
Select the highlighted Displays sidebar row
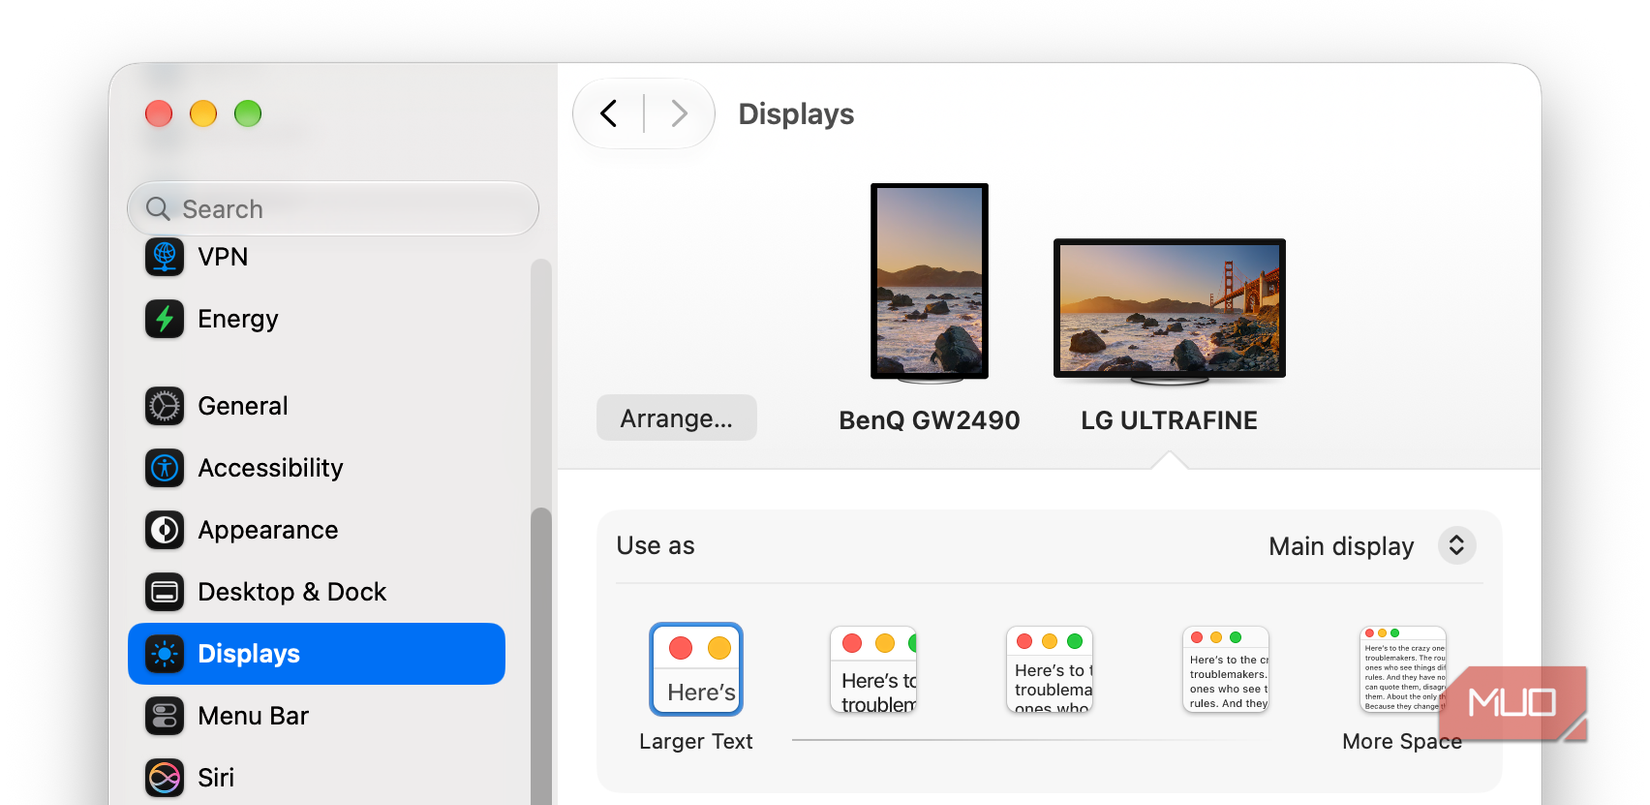coord(317,654)
